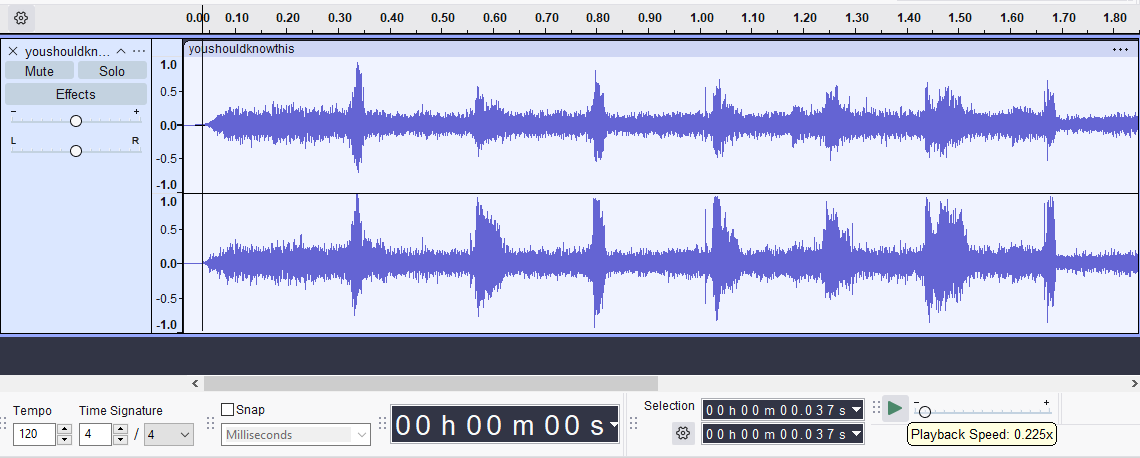Open the timeline options gear
Viewport: 1140px width, 458px height.
point(20,18)
